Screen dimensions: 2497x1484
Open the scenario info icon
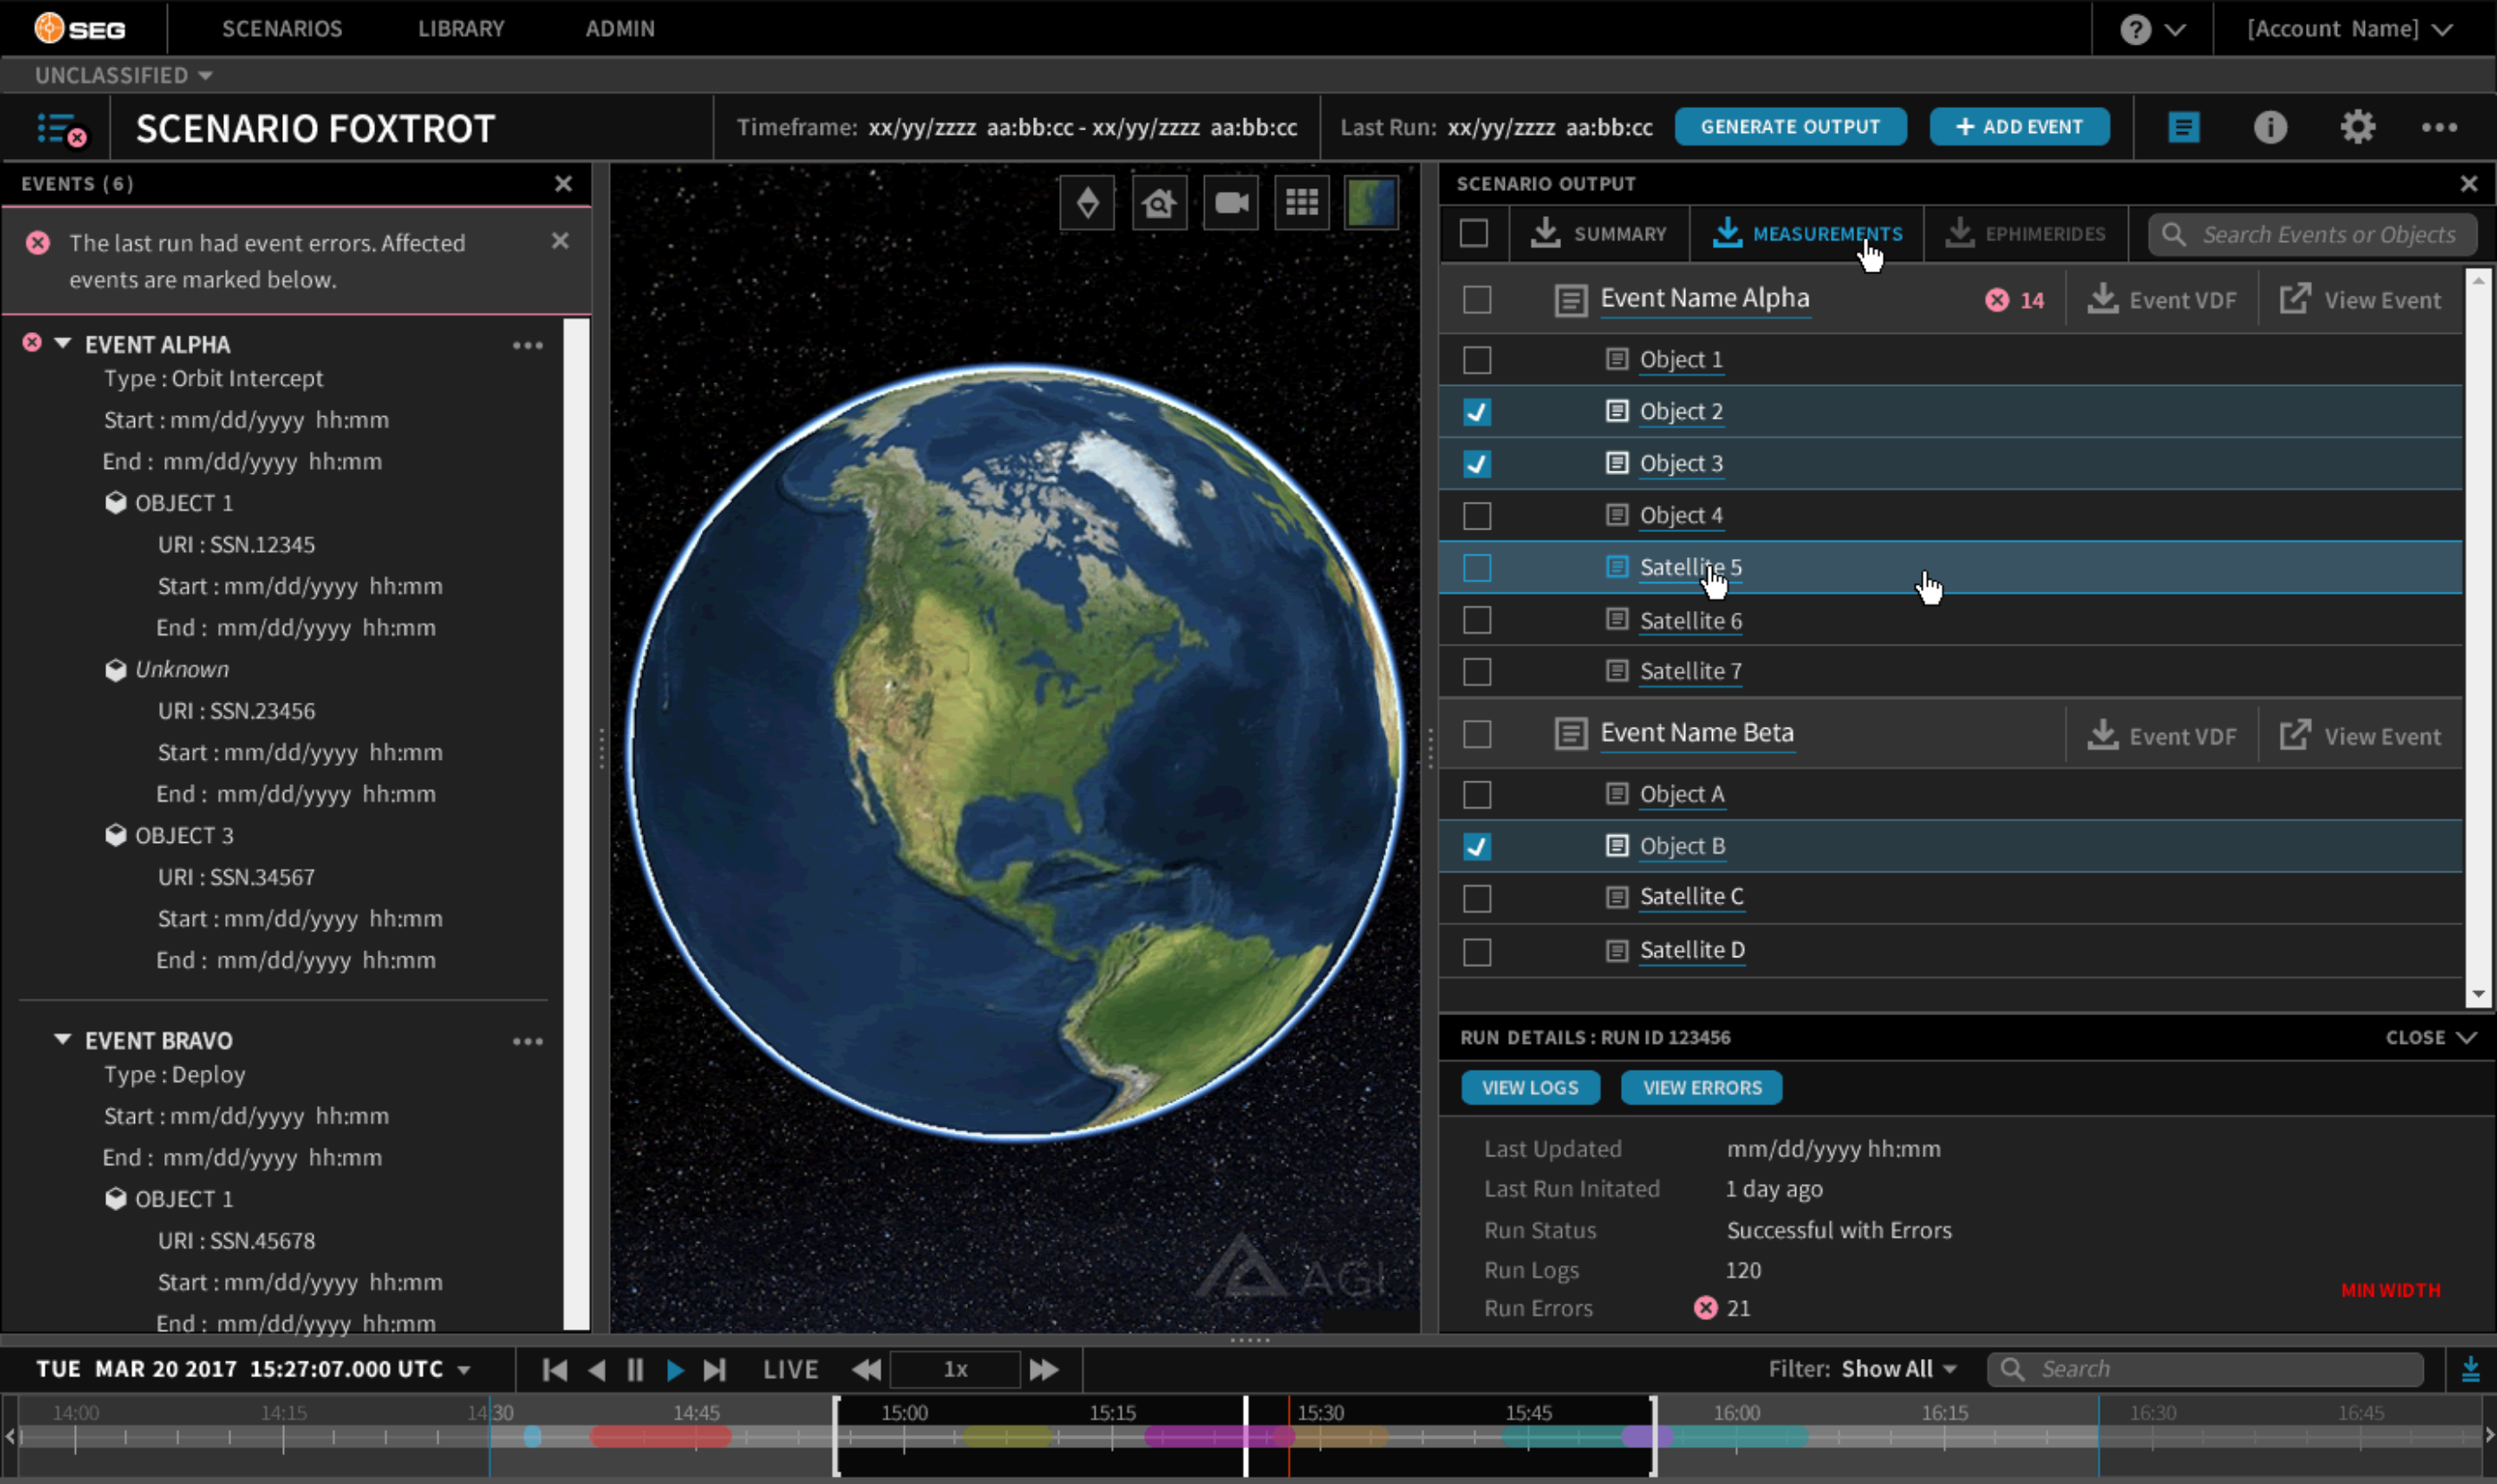[x=2269, y=127]
